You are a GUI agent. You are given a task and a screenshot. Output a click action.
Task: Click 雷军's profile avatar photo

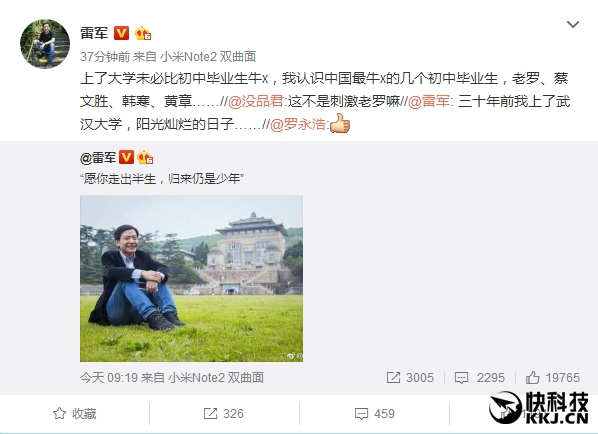(x=45, y=44)
